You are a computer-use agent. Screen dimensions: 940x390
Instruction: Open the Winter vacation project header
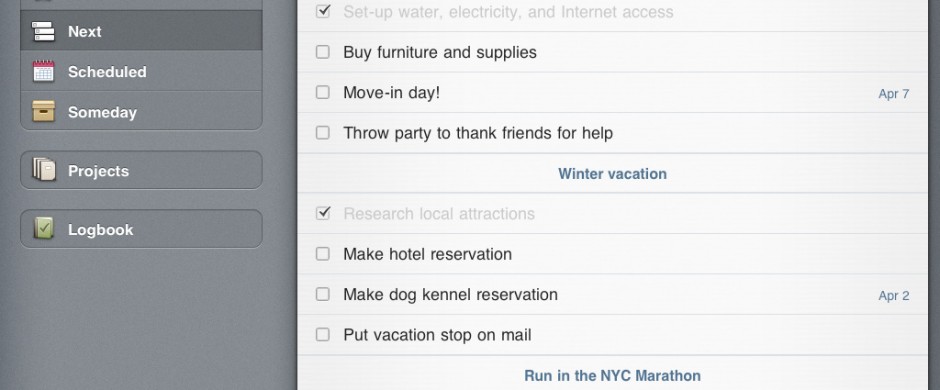pos(612,174)
